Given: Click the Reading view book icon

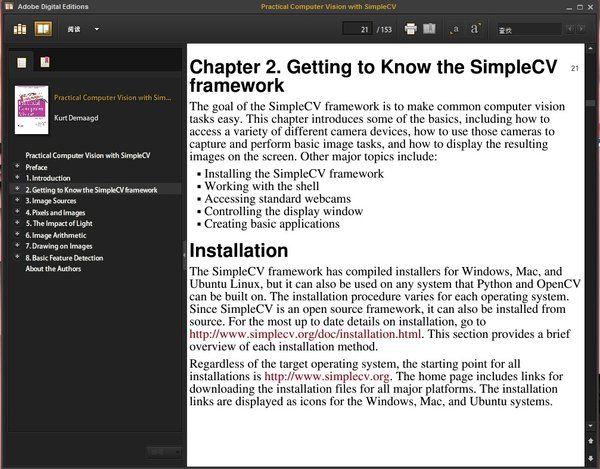Looking at the screenshot, I should point(42,29).
